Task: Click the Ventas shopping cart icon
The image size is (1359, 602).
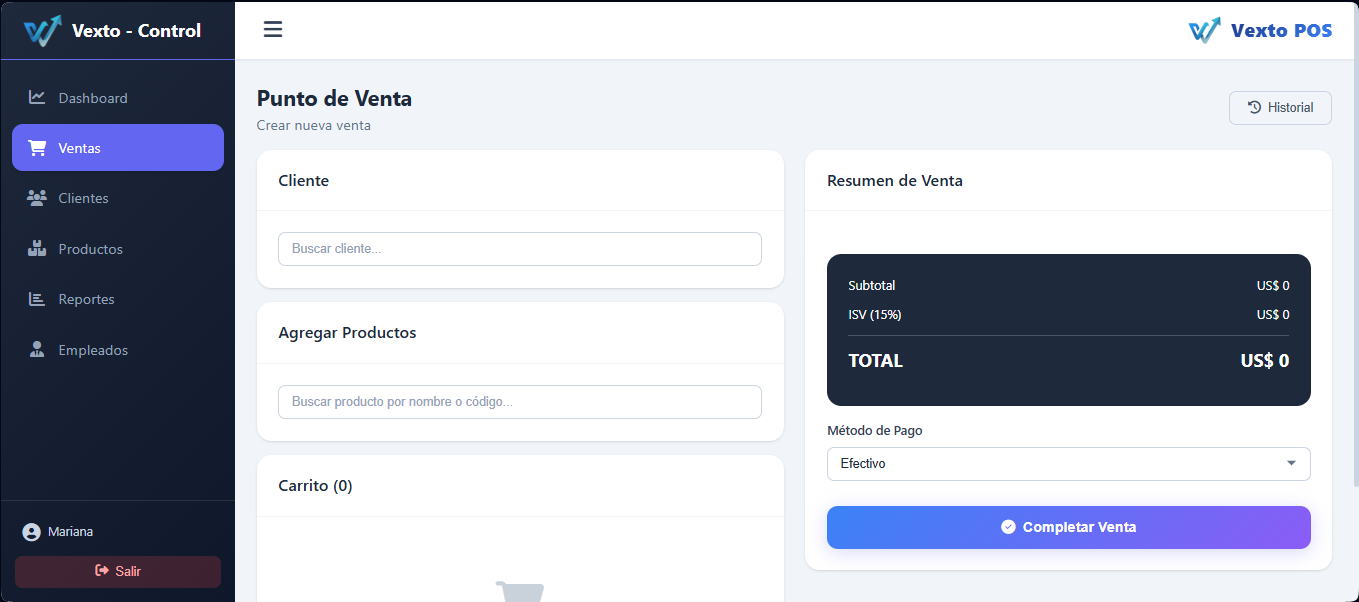Action: pos(37,148)
